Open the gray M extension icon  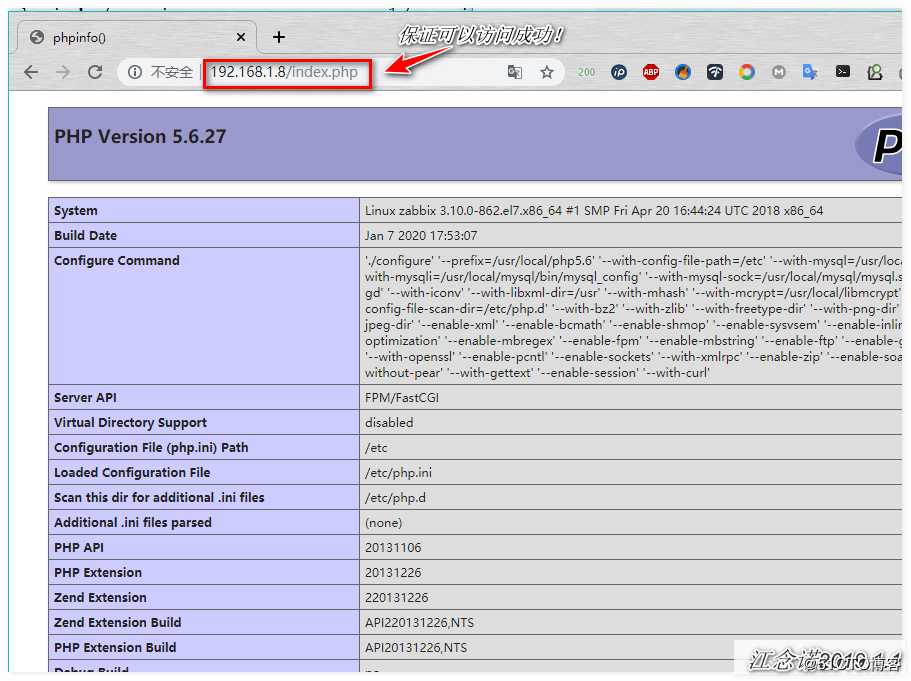(779, 72)
